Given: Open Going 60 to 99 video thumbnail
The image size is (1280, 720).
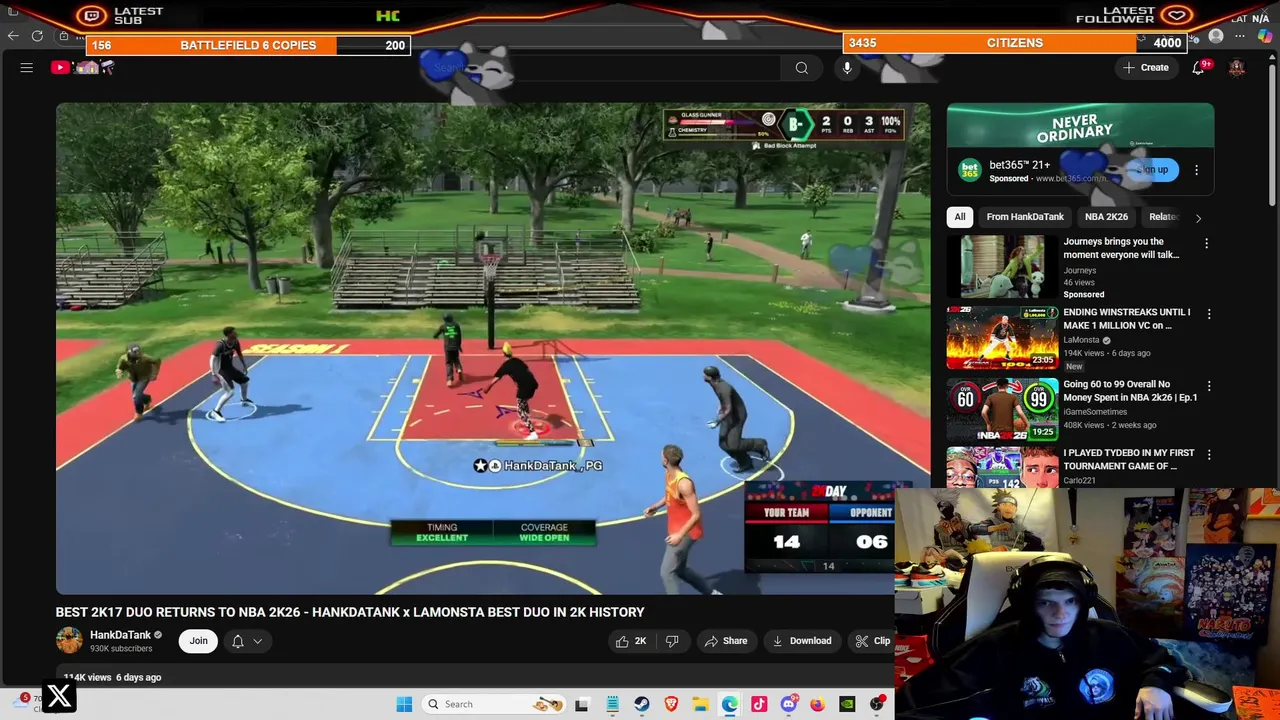Looking at the screenshot, I should (x=1002, y=409).
